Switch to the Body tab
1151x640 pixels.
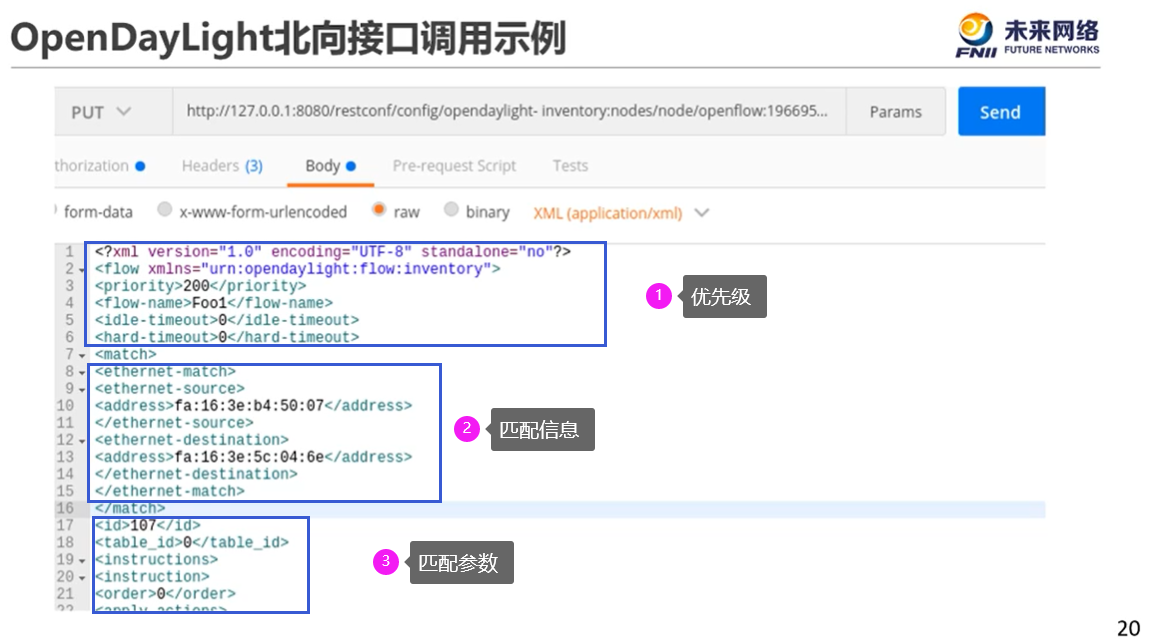point(330,166)
